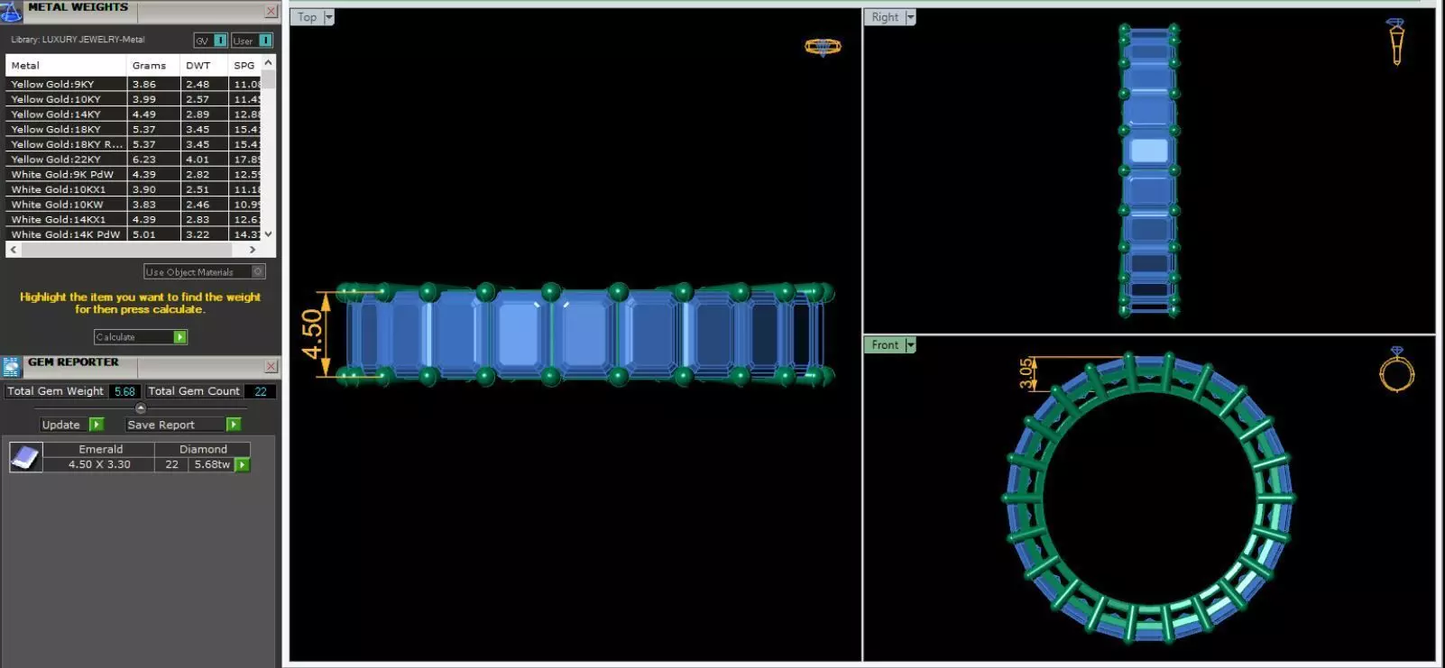Toggle the GV library switch

(210, 41)
